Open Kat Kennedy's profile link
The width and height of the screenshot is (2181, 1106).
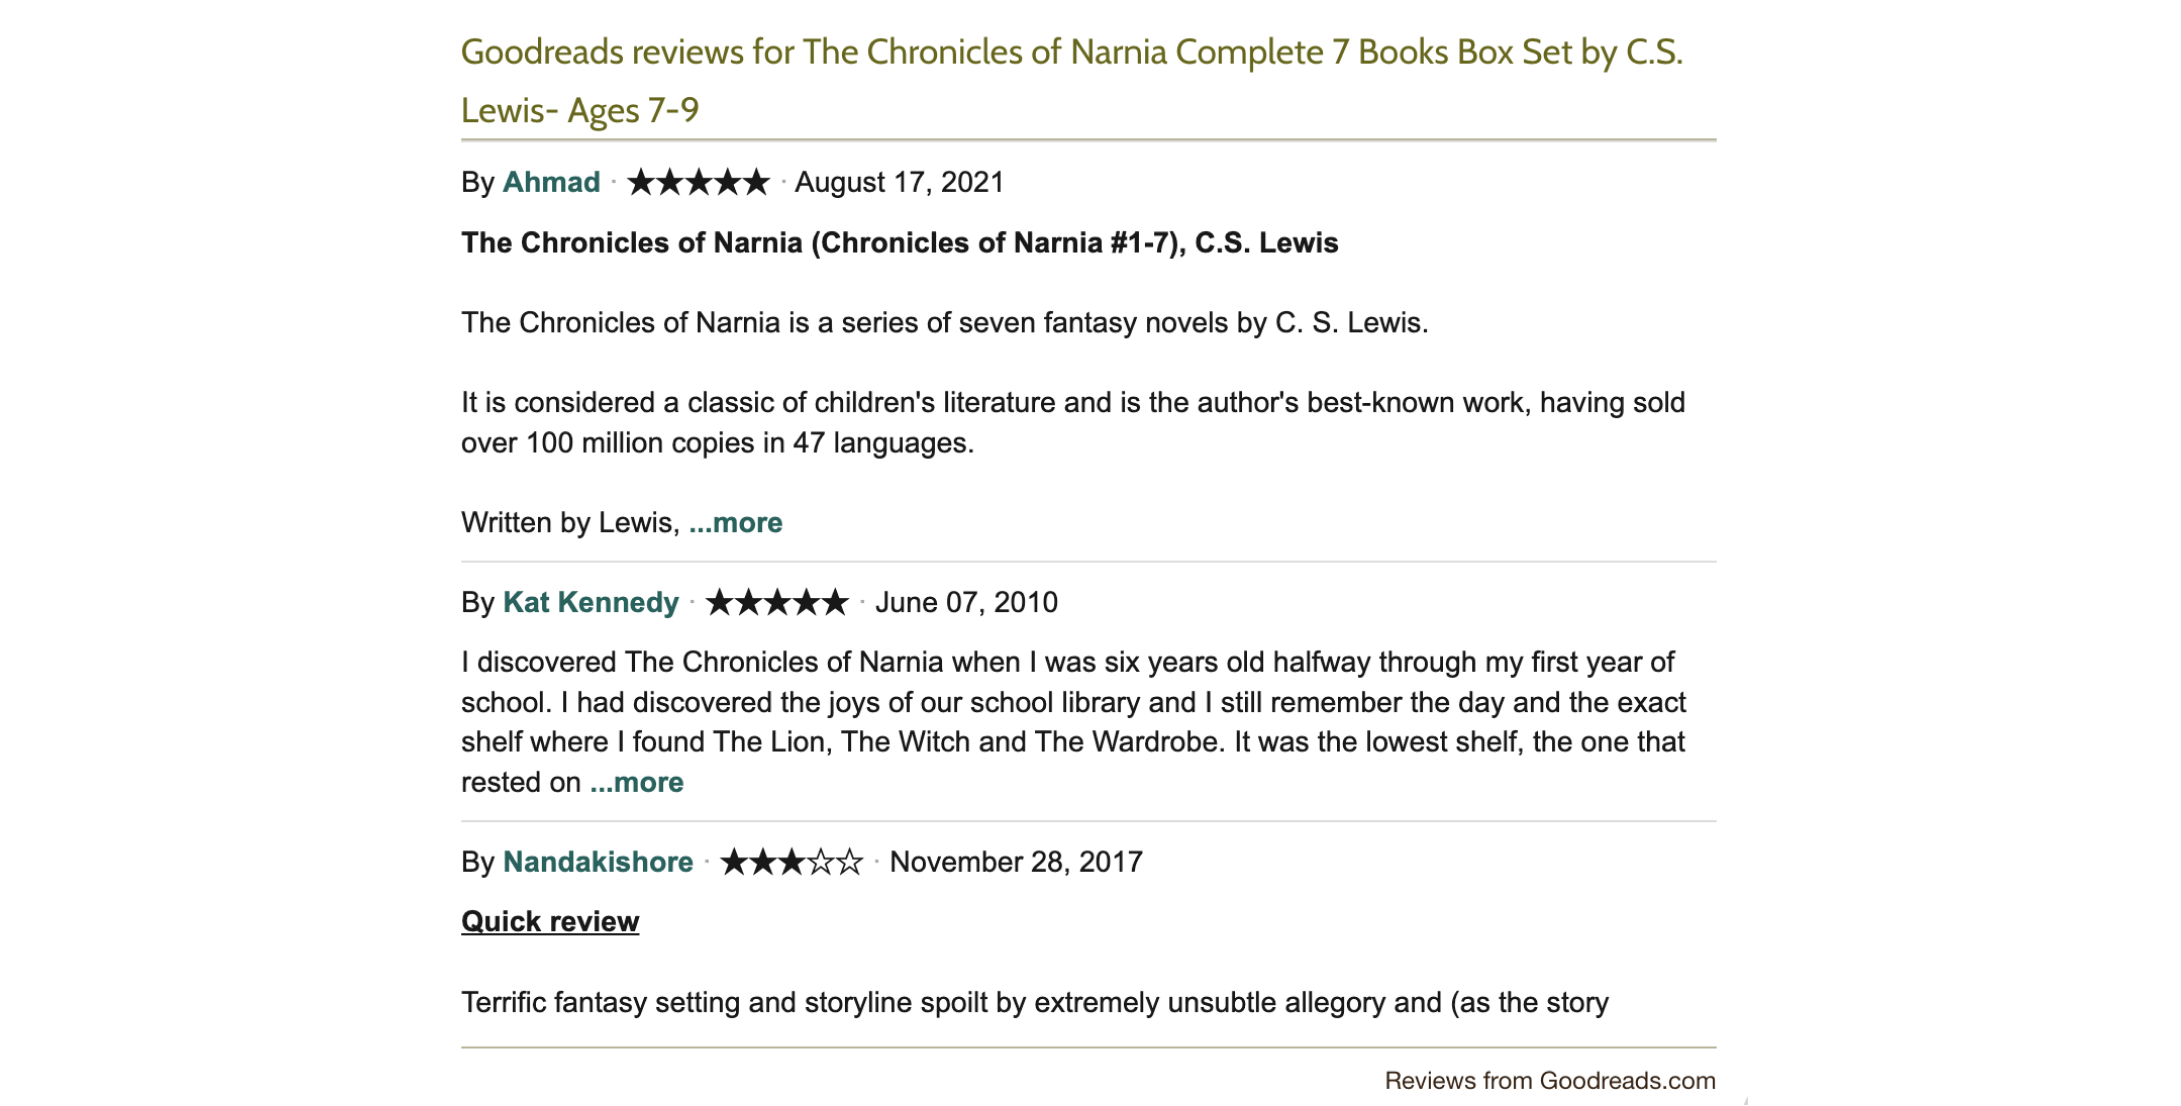pos(591,602)
